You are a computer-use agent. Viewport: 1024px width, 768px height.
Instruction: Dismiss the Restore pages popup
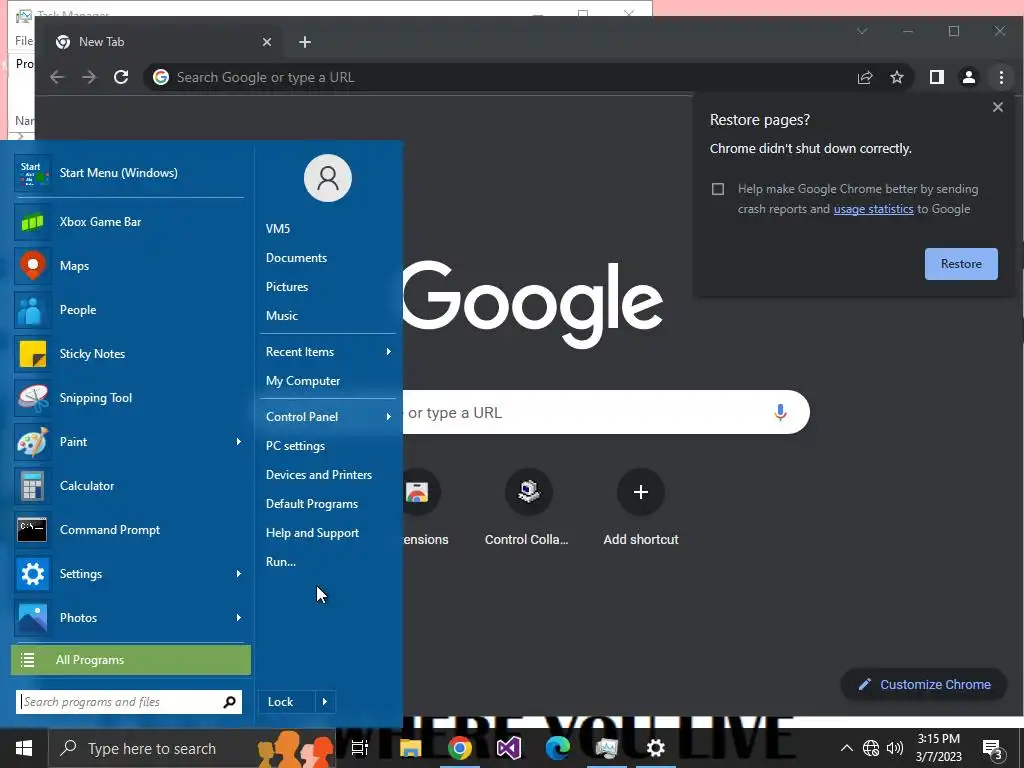coord(997,107)
